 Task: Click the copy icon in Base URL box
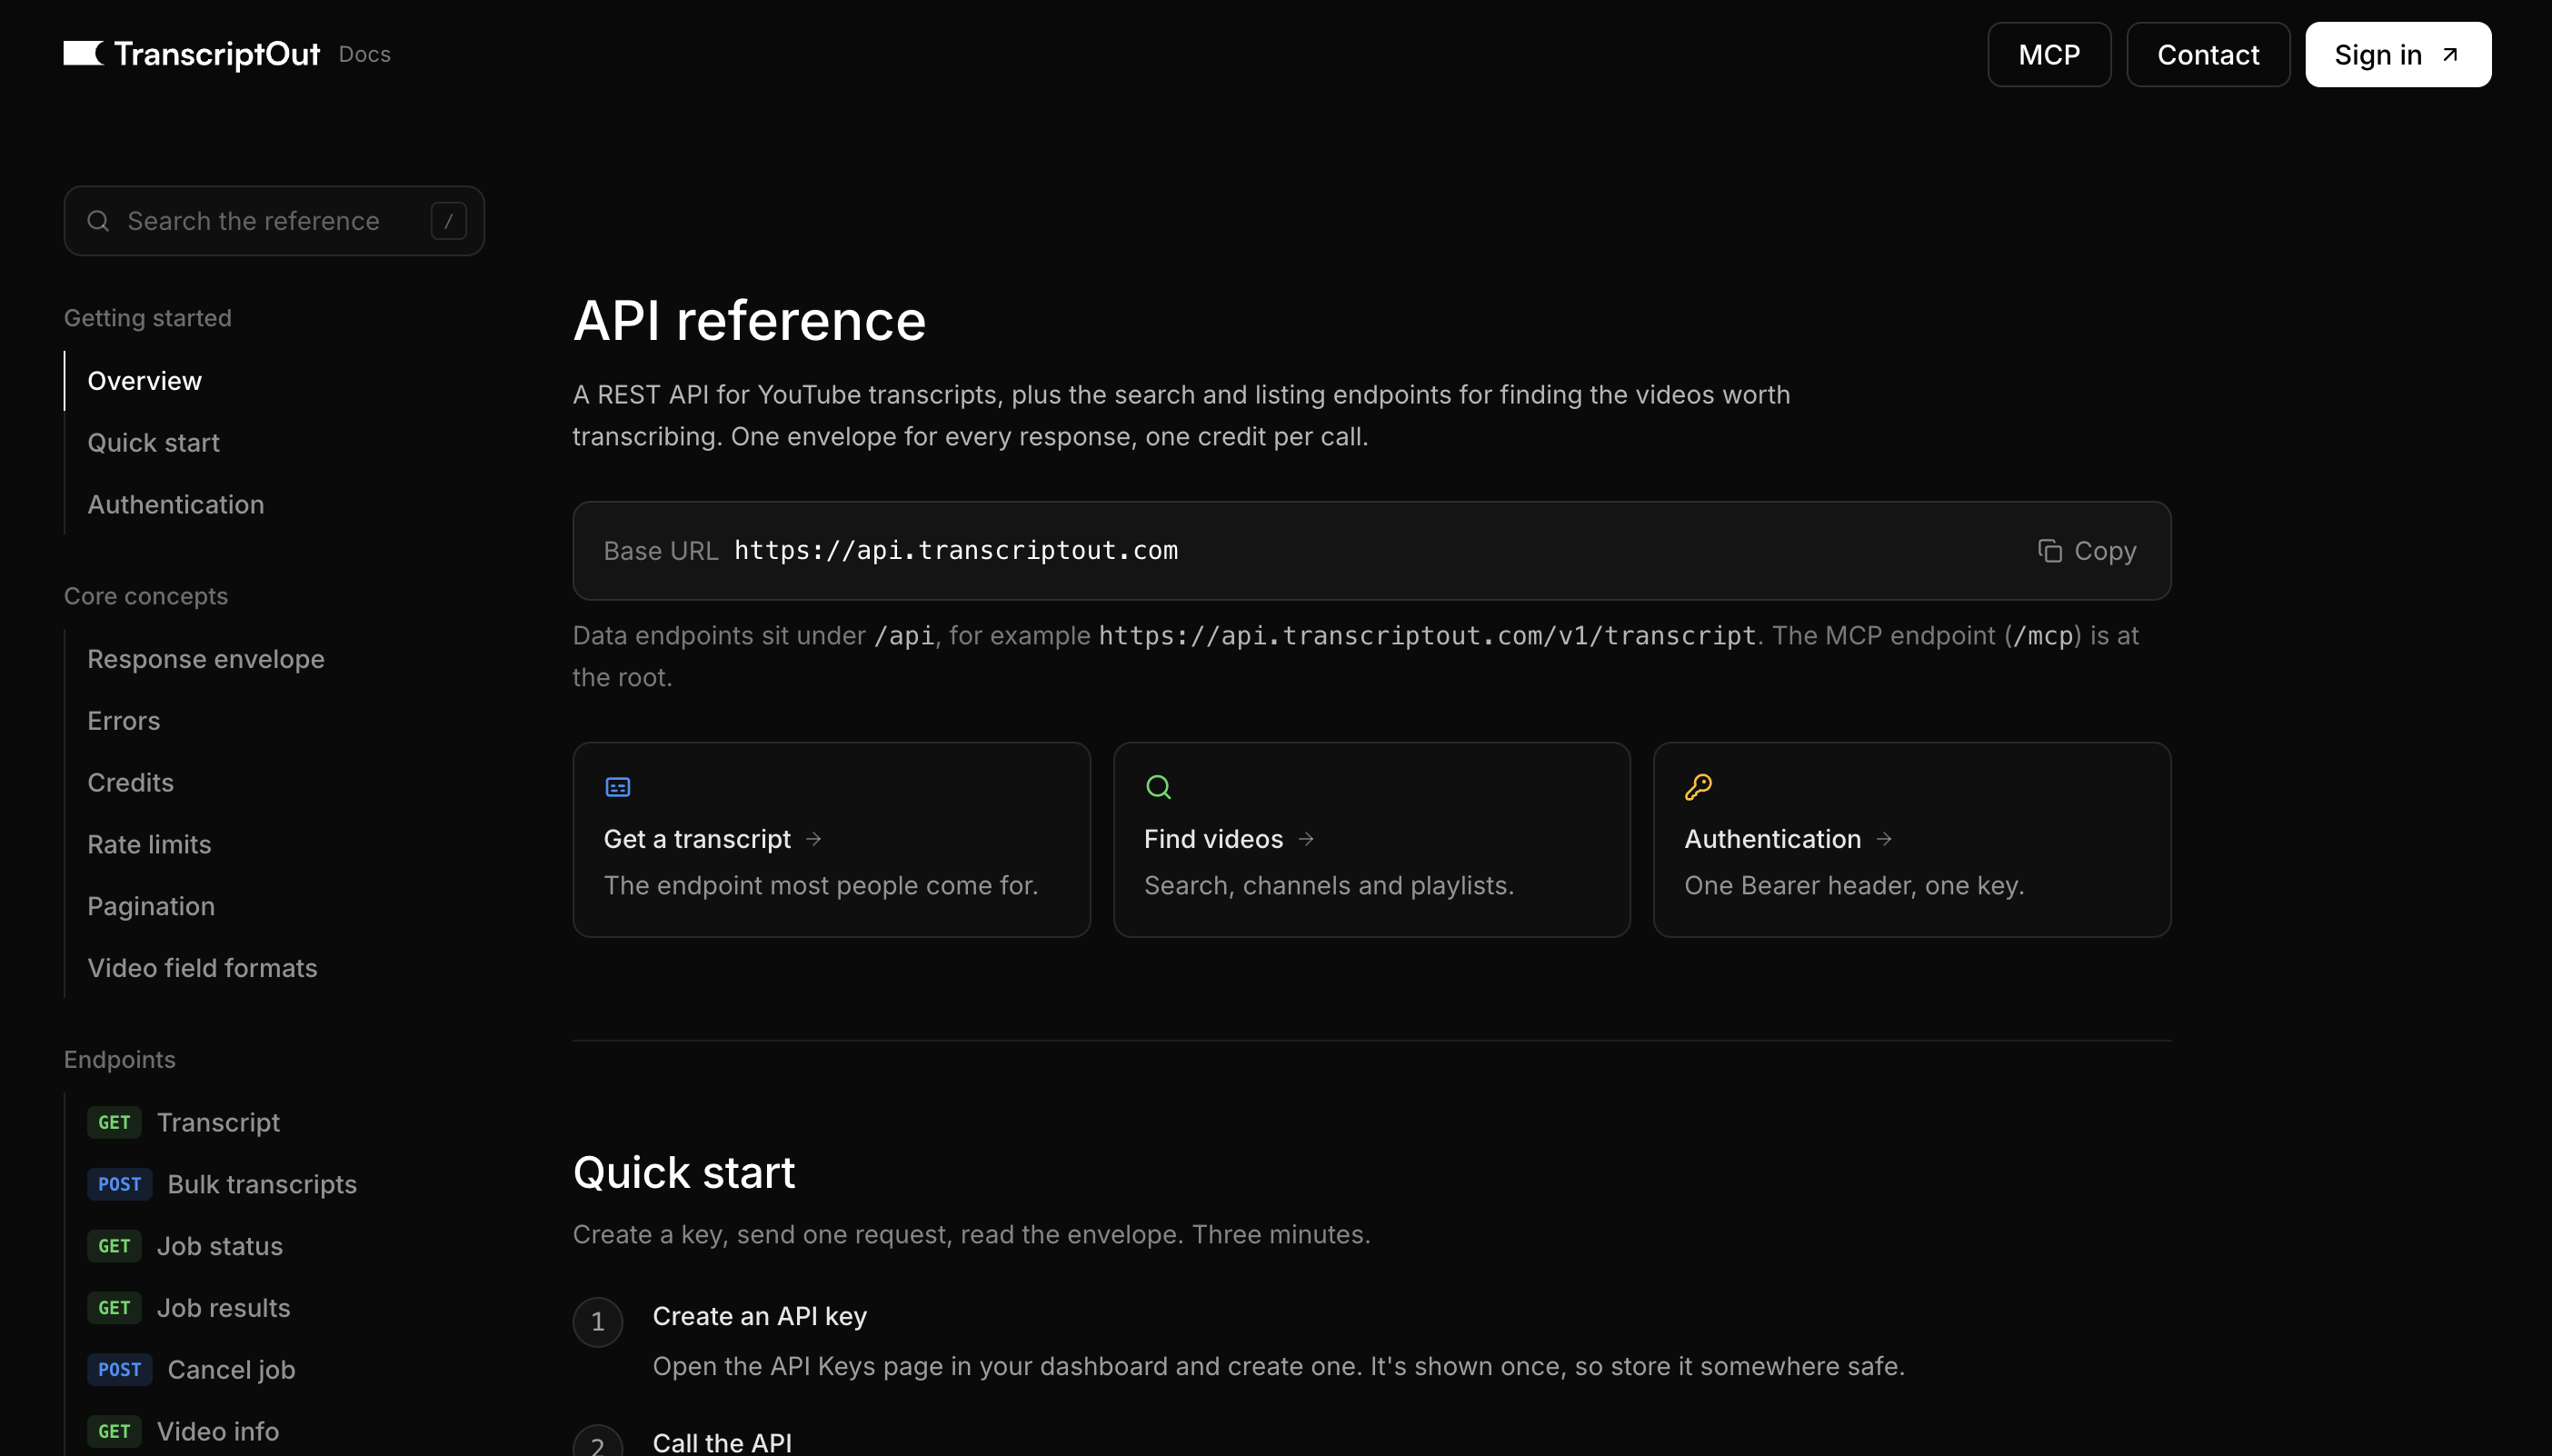click(x=2050, y=550)
